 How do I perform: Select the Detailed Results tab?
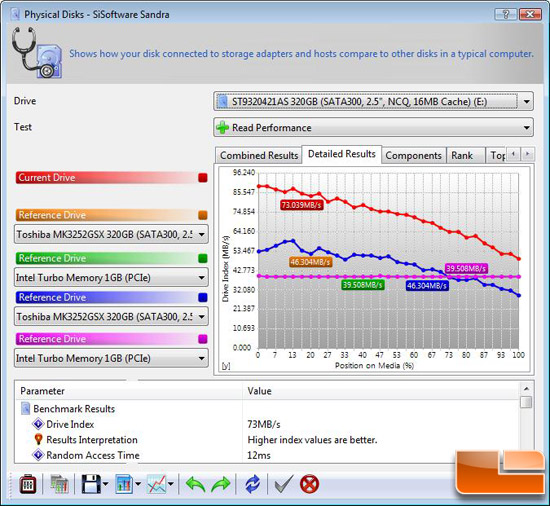[x=342, y=154]
